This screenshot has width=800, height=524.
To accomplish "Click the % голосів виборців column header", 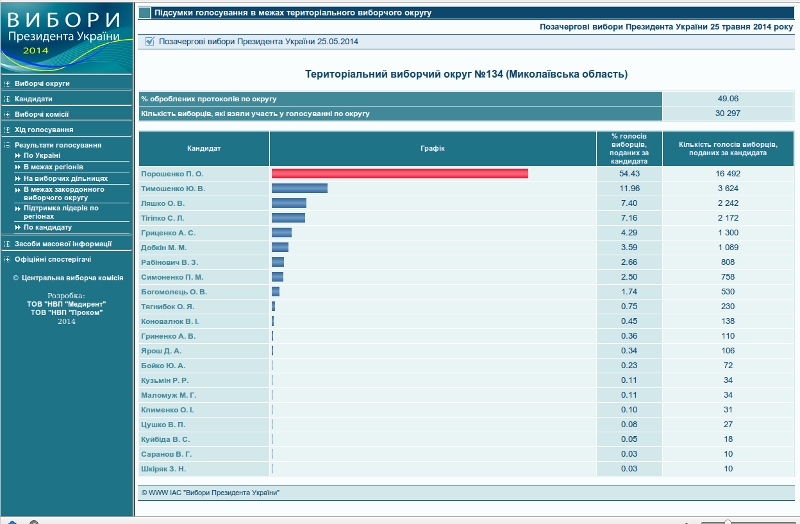I will tap(629, 148).
